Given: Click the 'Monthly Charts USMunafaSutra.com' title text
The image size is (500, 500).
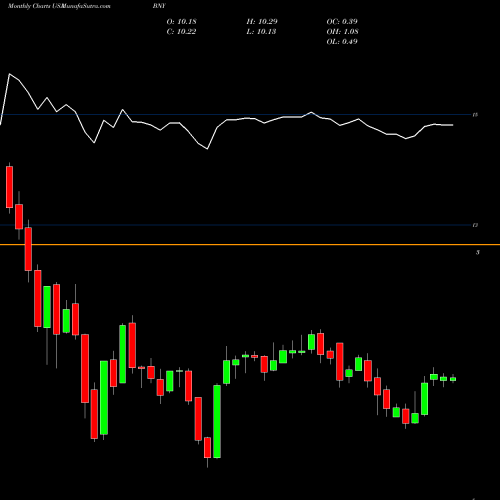Looking at the screenshot, I should pos(59,6).
